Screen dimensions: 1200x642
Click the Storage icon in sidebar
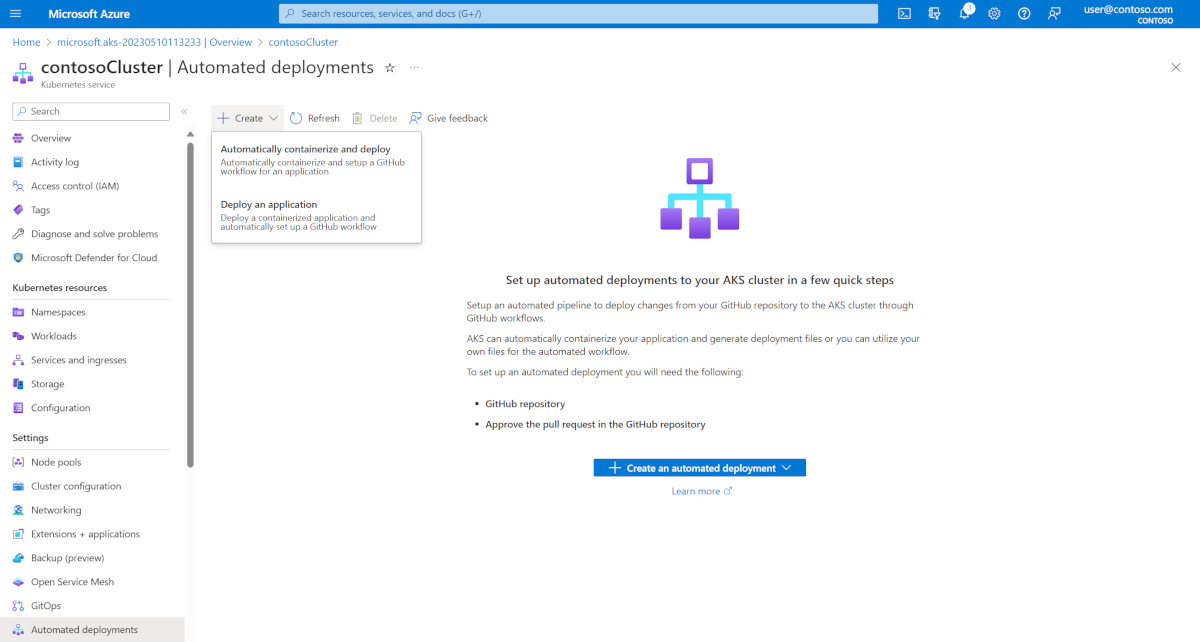point(19,384)
